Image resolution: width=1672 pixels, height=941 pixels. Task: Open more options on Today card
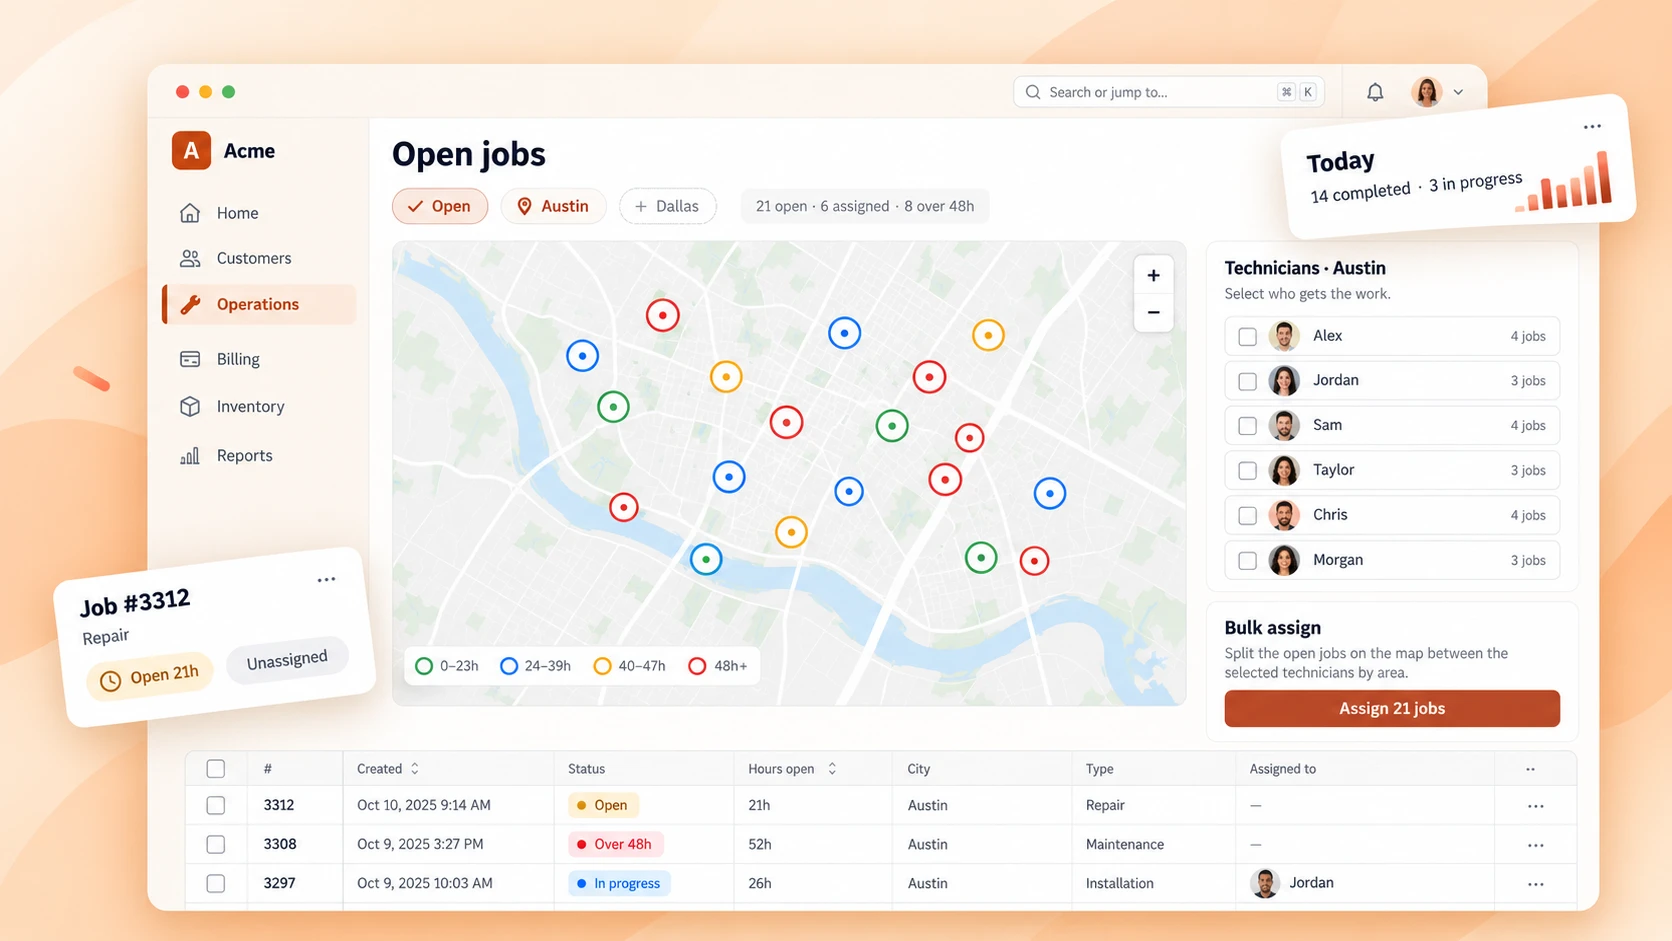[1592, 127]
